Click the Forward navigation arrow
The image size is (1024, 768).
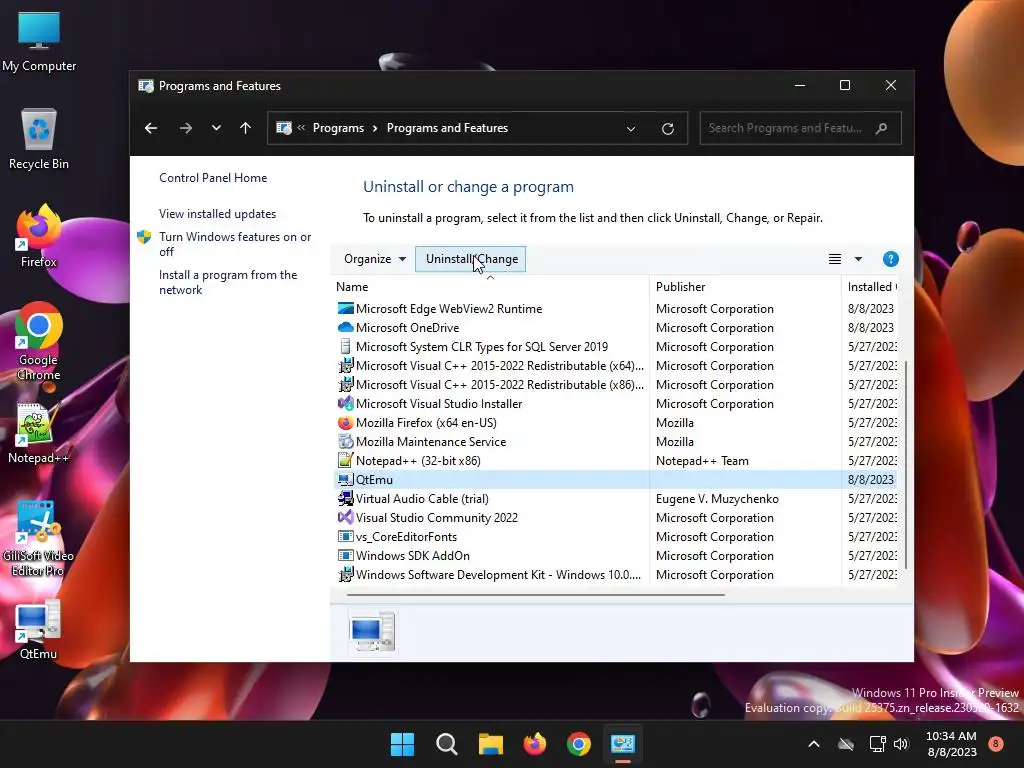[x=185, y=128]
